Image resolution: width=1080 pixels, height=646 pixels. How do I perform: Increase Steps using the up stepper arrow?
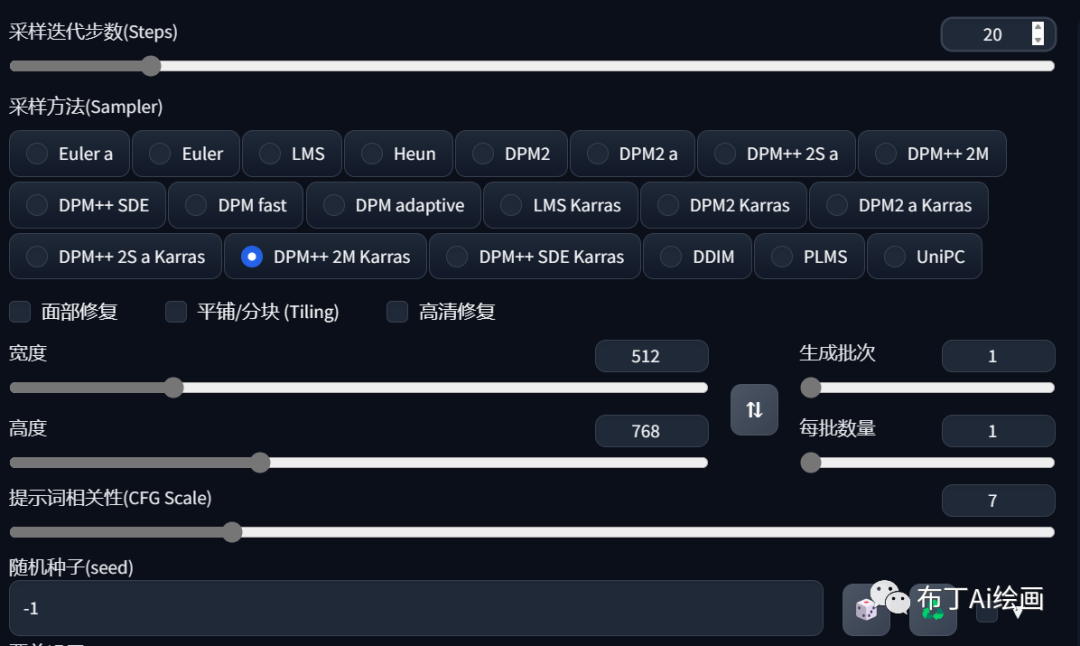(1037, 28)
